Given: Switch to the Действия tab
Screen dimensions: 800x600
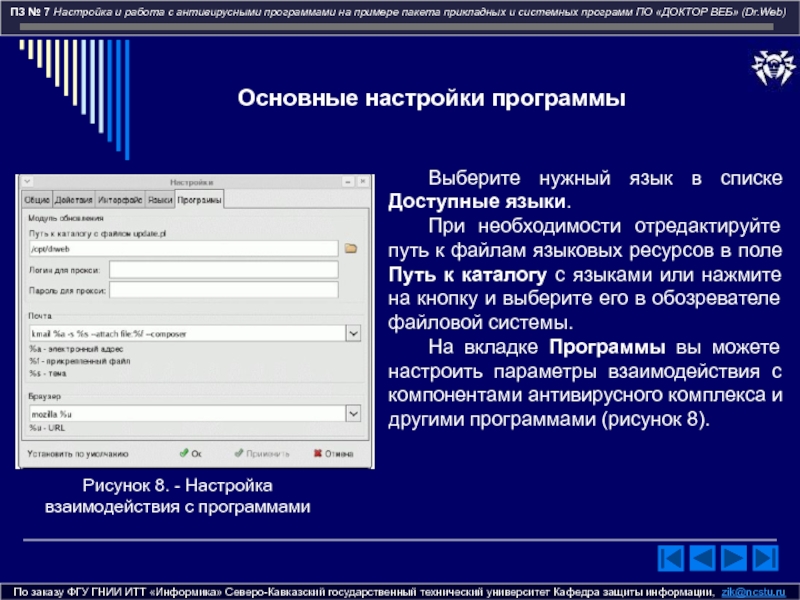Looking at the screenshot, I should (x=73, y=199).
